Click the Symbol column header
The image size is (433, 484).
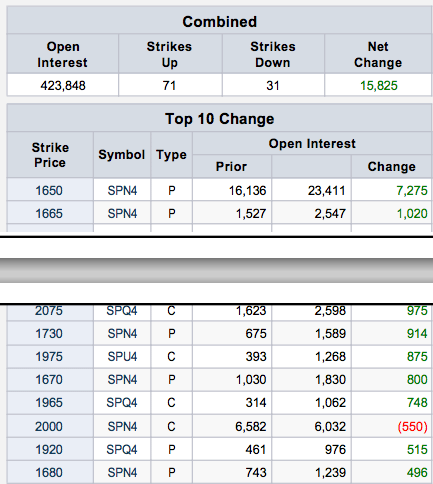coord(122,155)
